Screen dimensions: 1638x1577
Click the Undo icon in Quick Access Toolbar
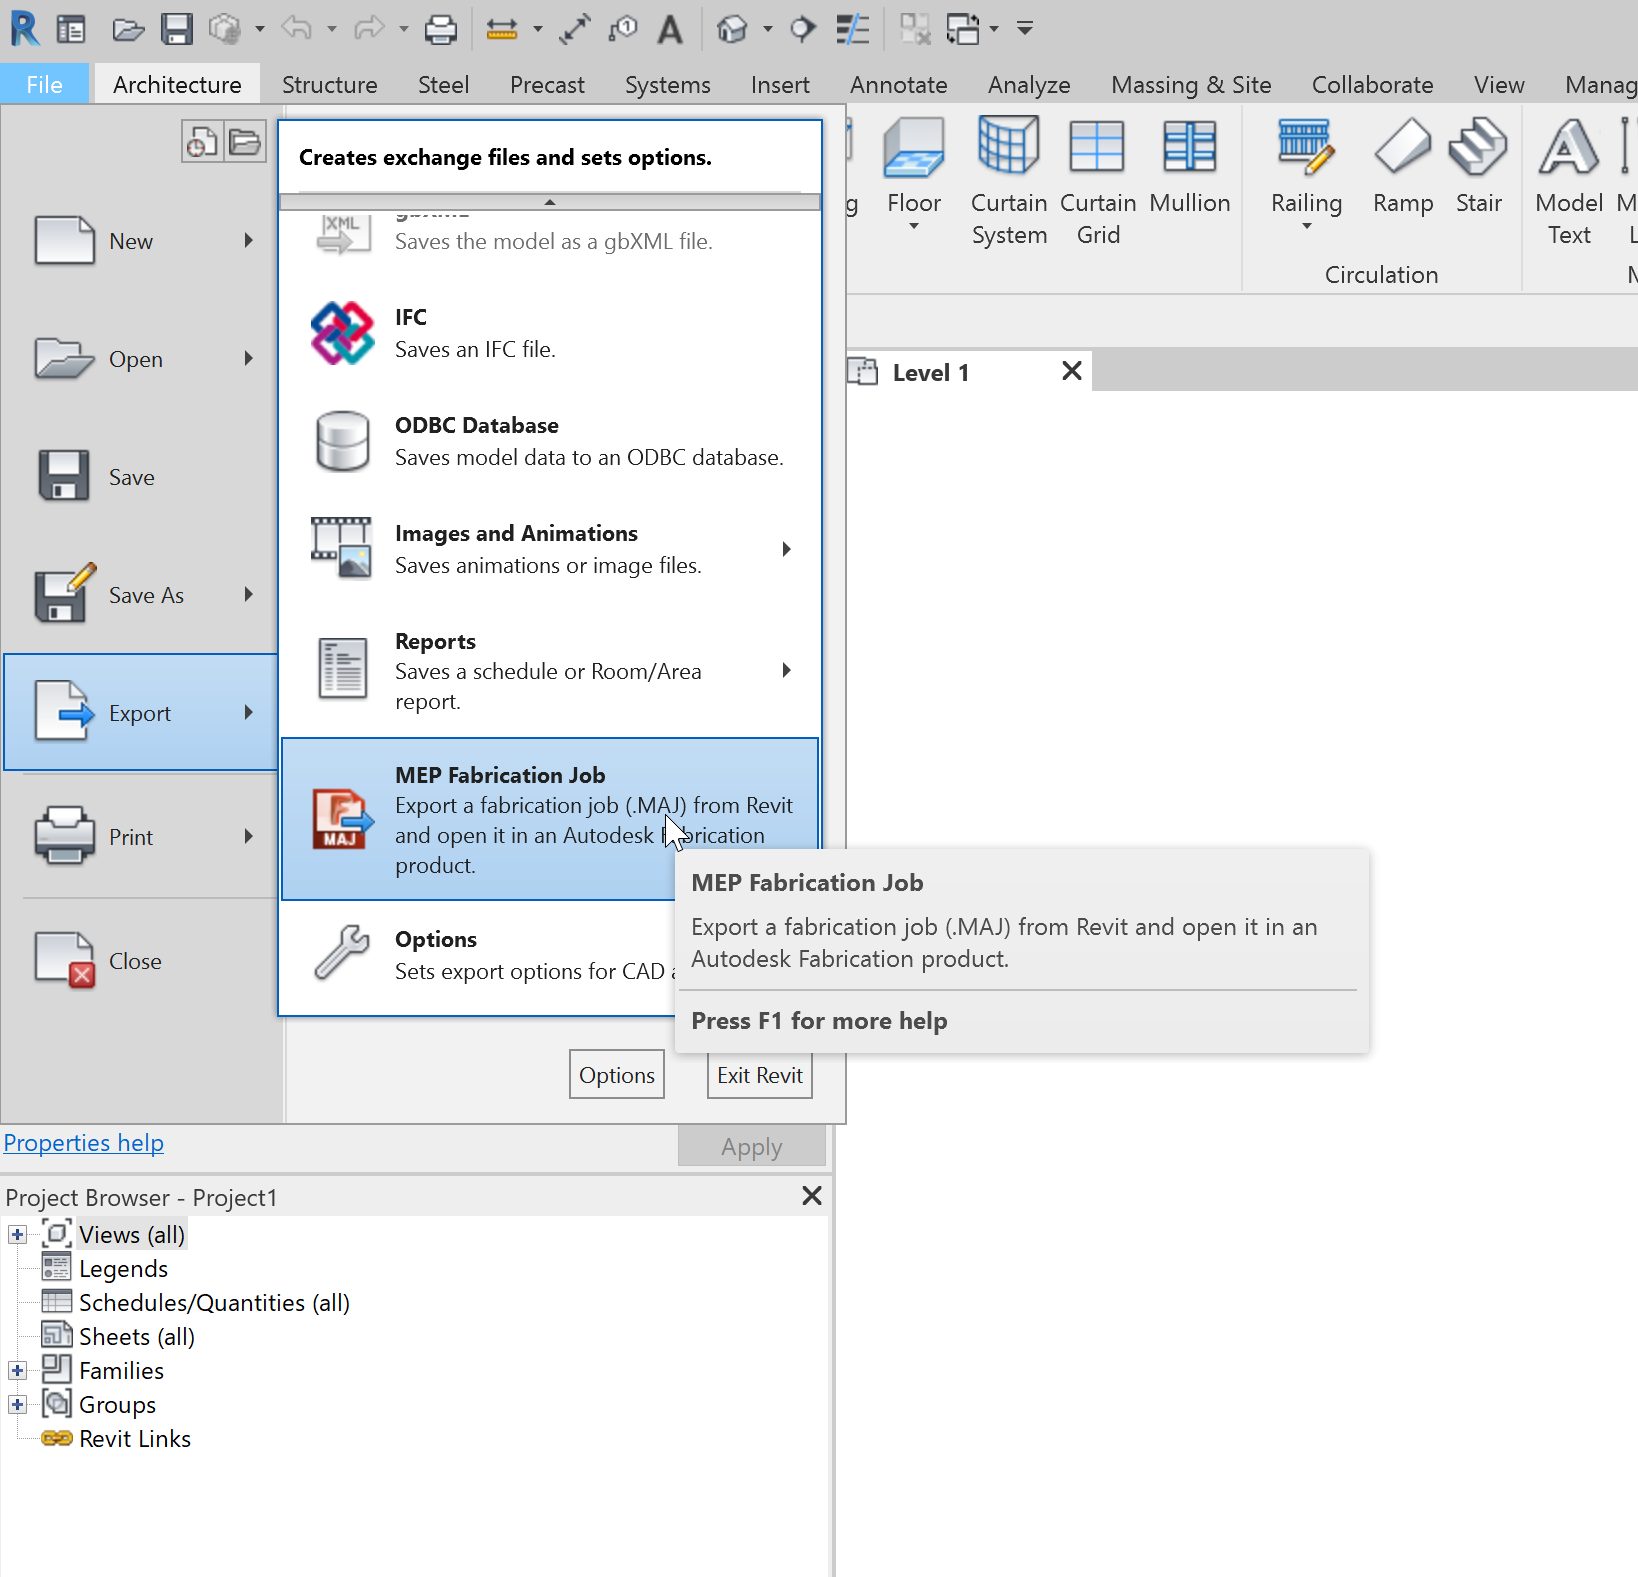[297, 29]
